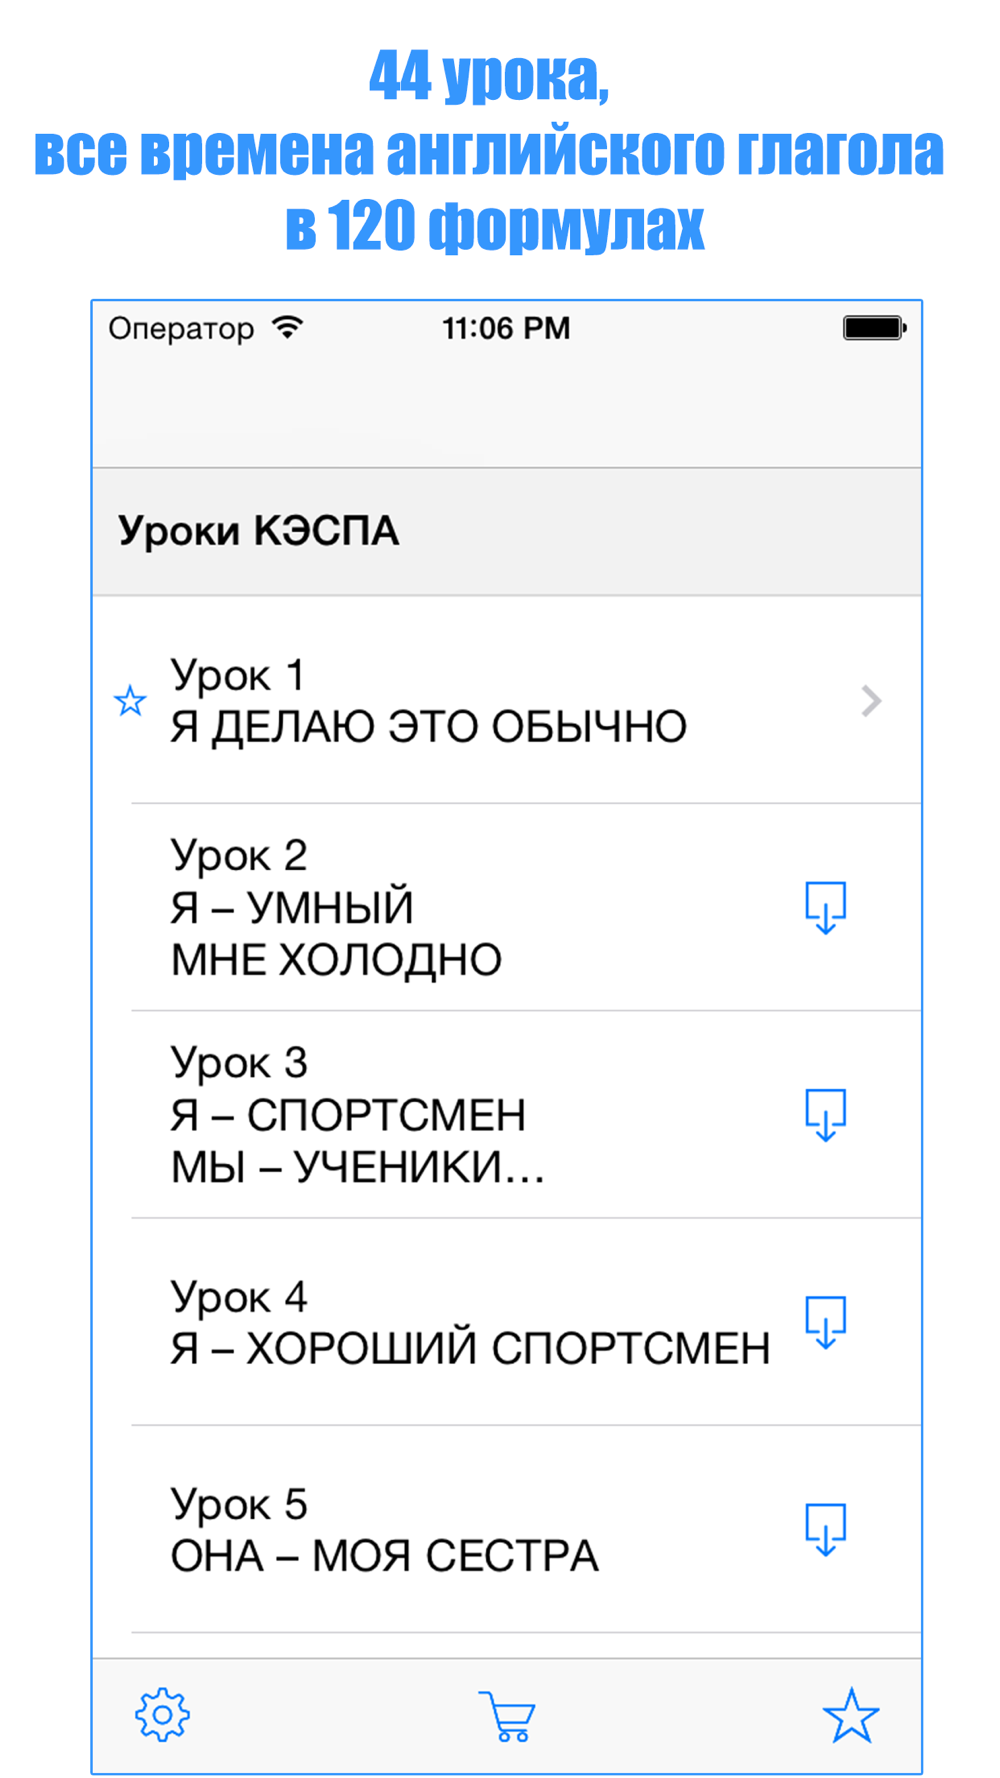
Task: Open settings via the gear icon
Action: coord(162,1716)
